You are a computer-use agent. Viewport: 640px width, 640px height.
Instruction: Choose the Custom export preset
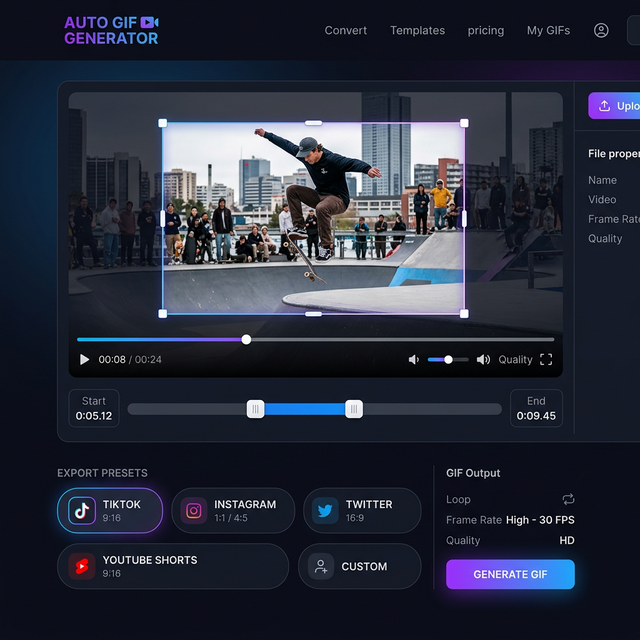360,566
